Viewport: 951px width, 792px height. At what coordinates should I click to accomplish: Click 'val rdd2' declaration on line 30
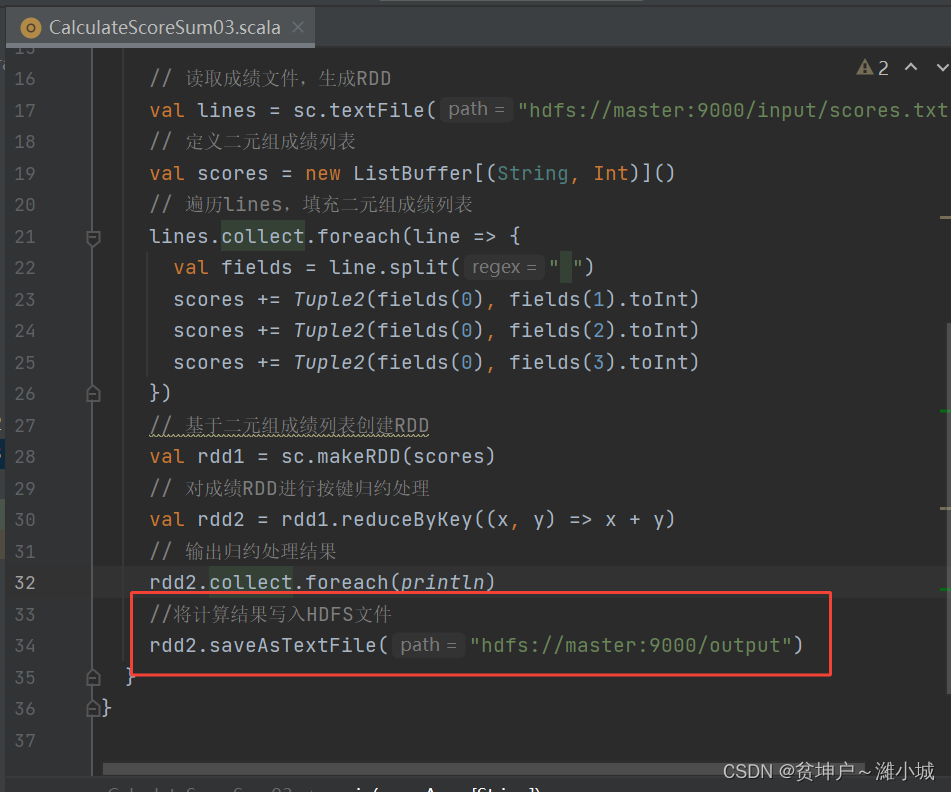pos(197,520)
